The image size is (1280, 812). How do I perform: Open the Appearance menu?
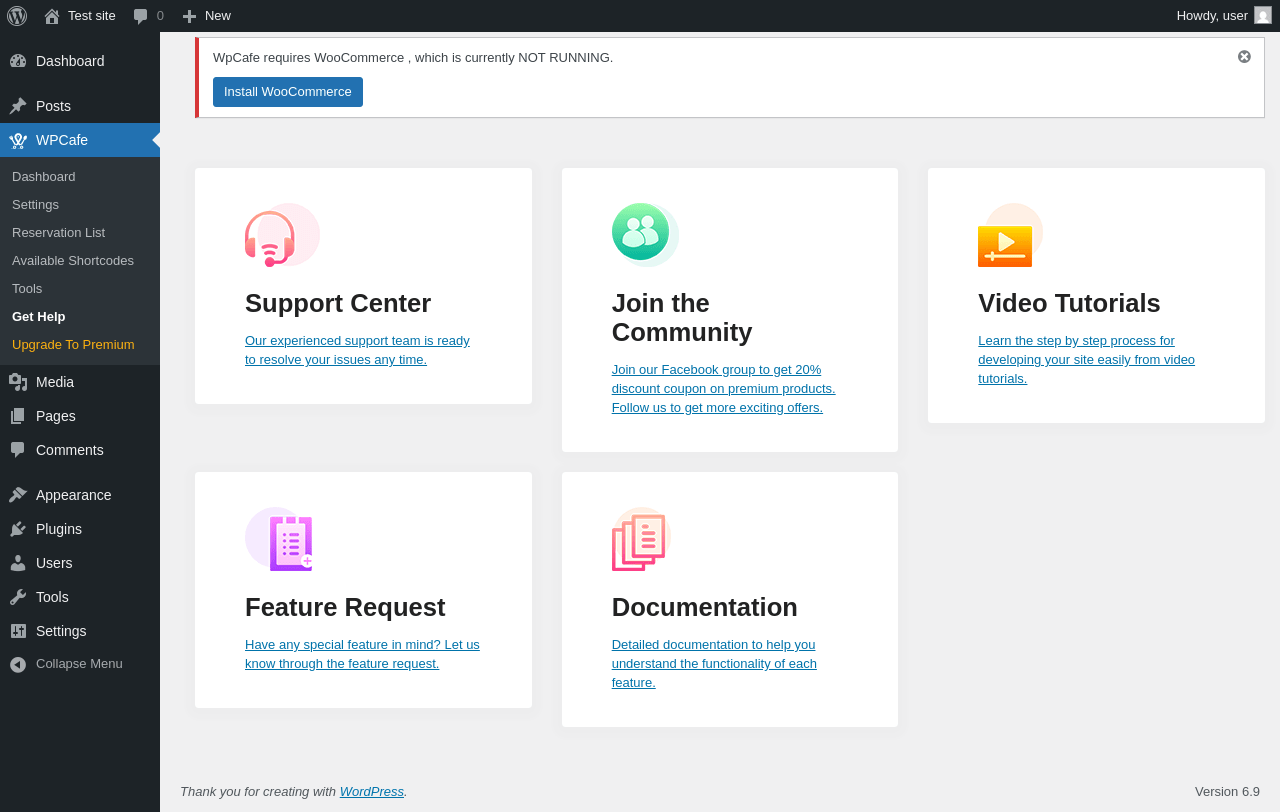coord(73,495)
